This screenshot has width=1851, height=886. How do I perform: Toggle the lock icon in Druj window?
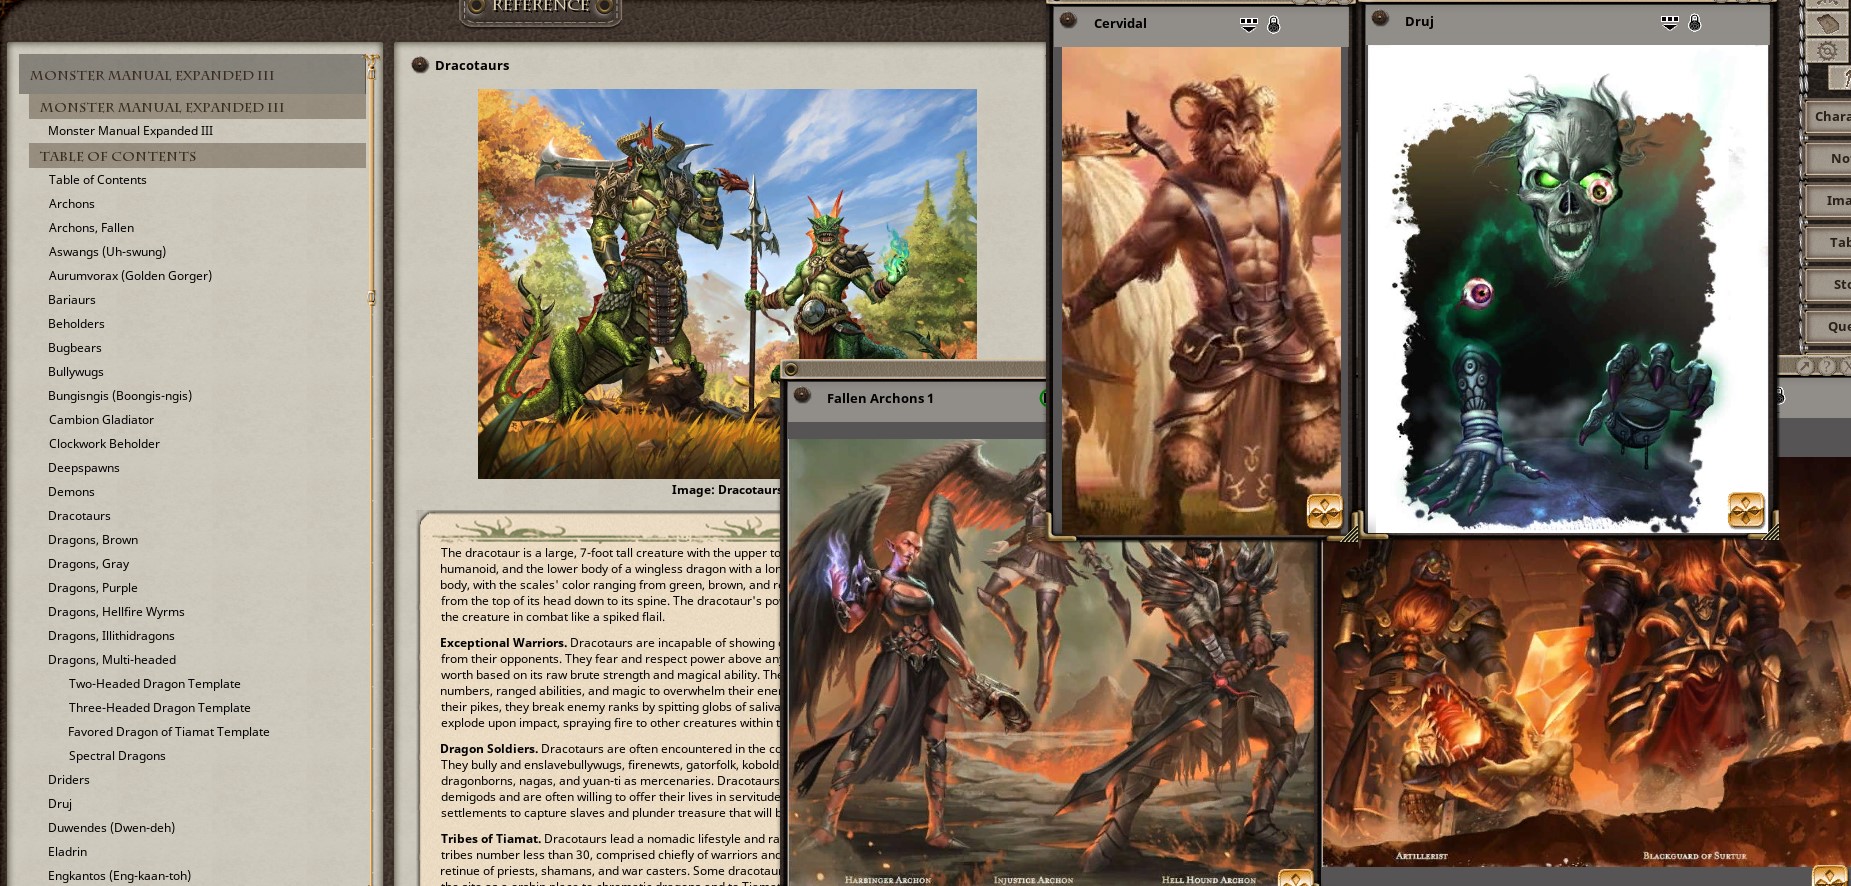1695,22
